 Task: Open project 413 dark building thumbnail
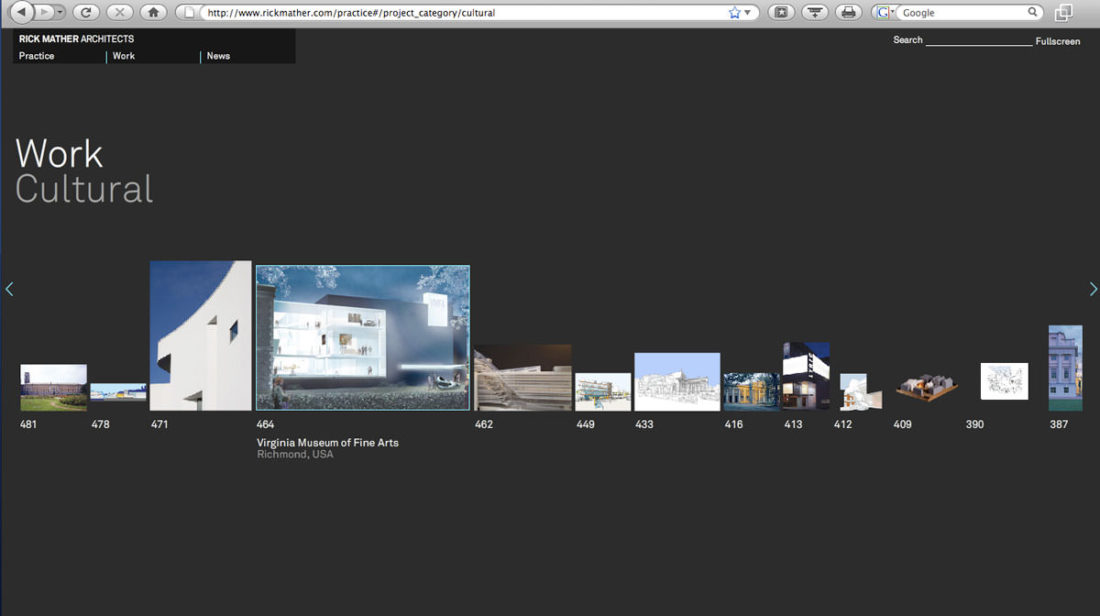point(806,376)
